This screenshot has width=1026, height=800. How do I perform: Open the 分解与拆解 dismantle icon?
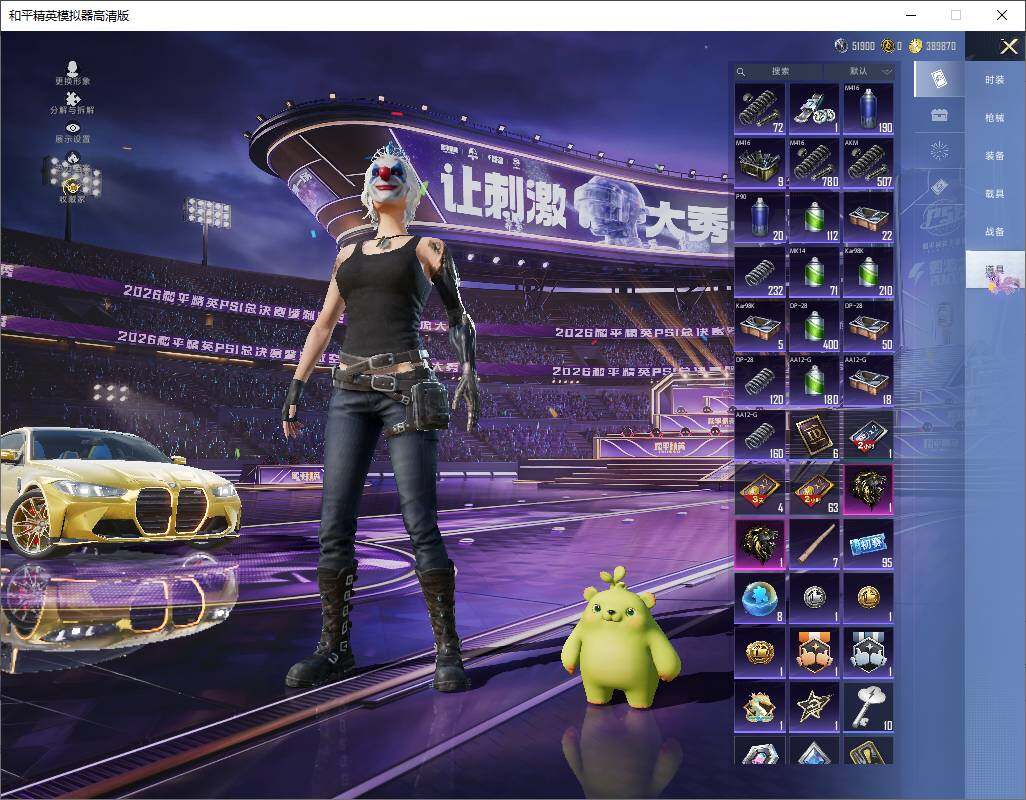(x=72, y=103)
